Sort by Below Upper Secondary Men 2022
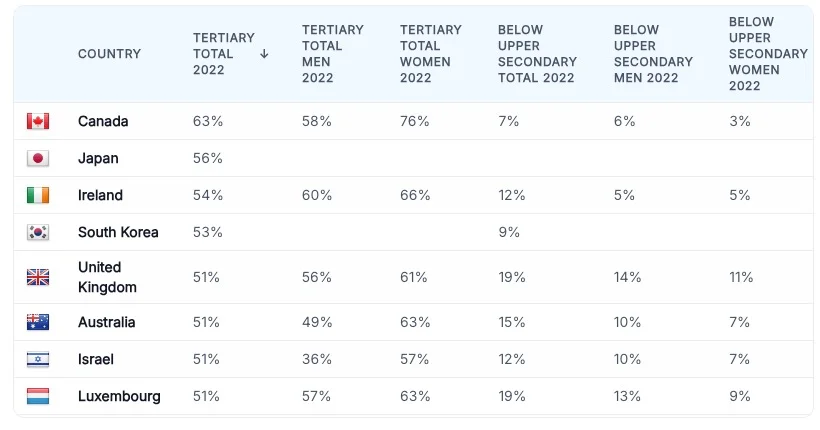Screen dimensions: 820x430 tap(652, 54)
